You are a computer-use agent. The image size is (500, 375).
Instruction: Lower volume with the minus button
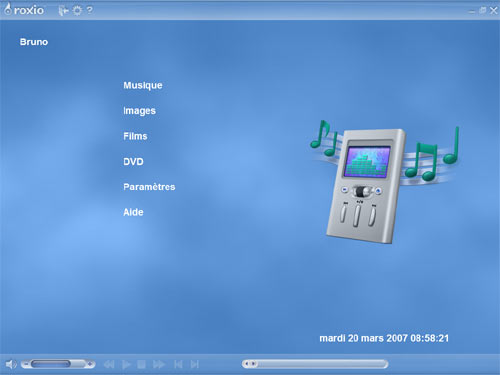click(25, 364)
